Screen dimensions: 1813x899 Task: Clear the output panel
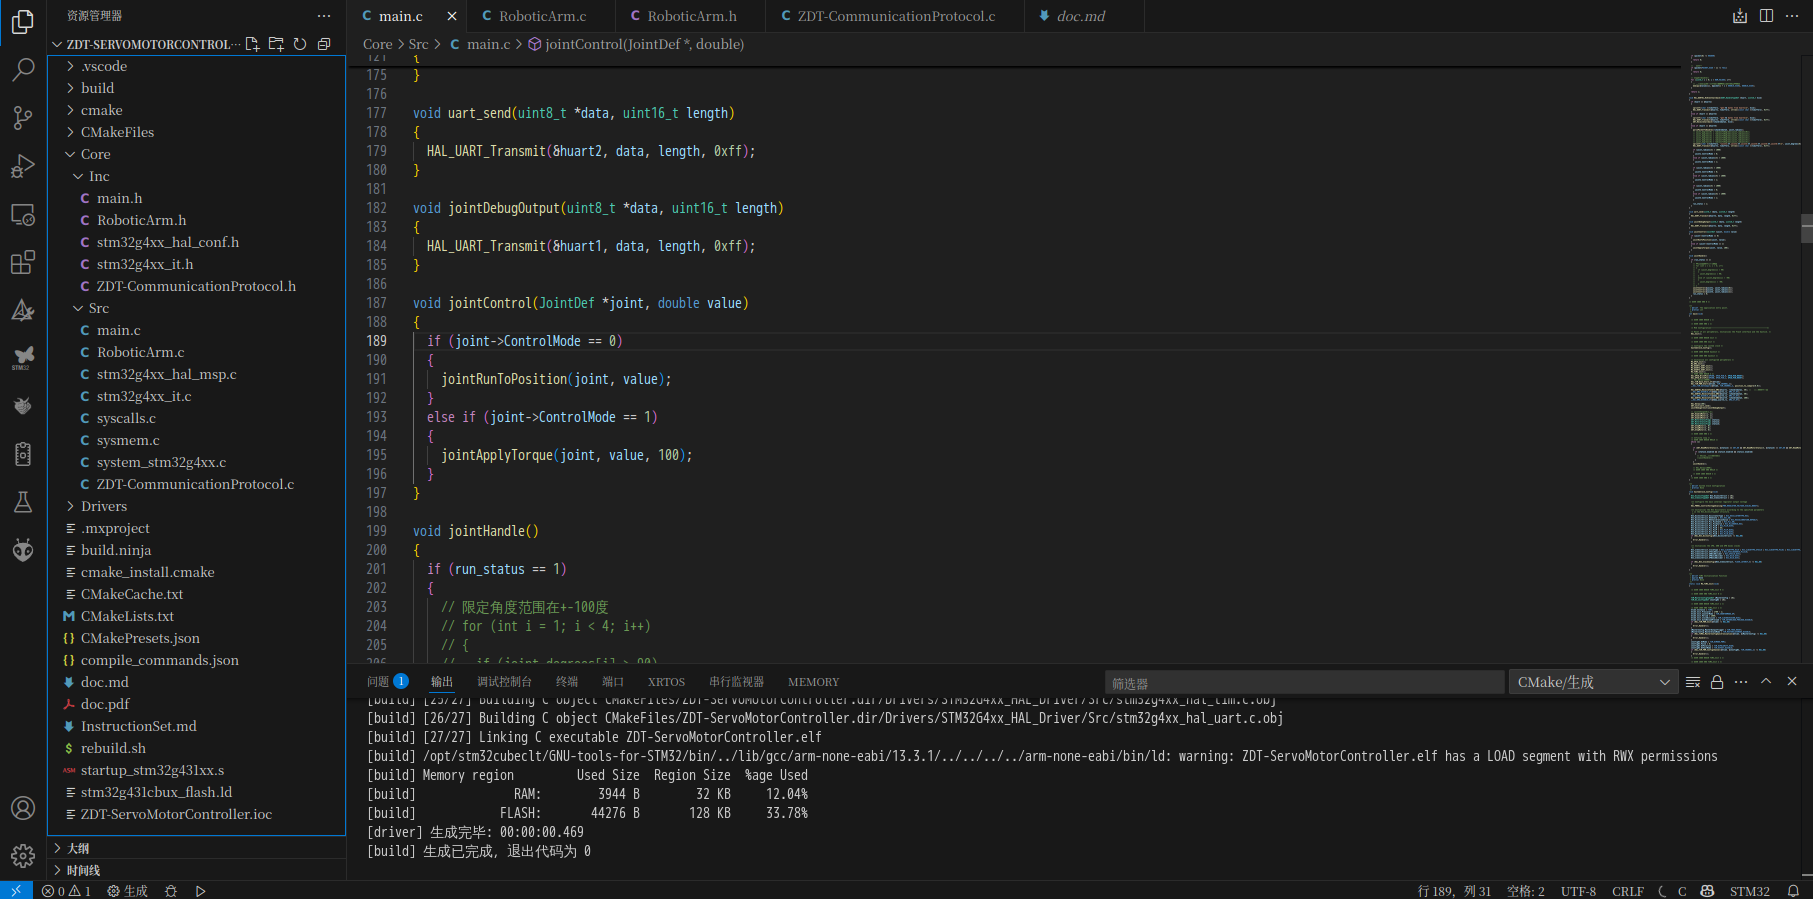[x=1693, y=682]
